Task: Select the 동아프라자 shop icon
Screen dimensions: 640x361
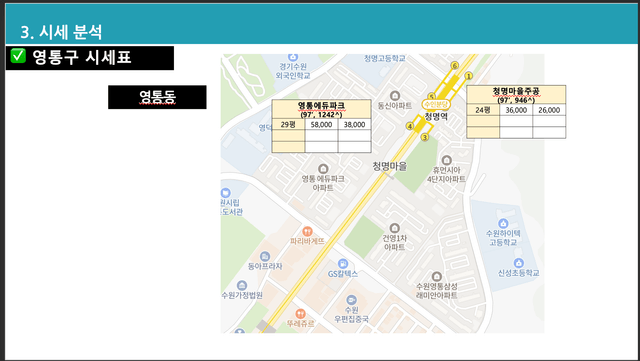Action: pos(265,256)
